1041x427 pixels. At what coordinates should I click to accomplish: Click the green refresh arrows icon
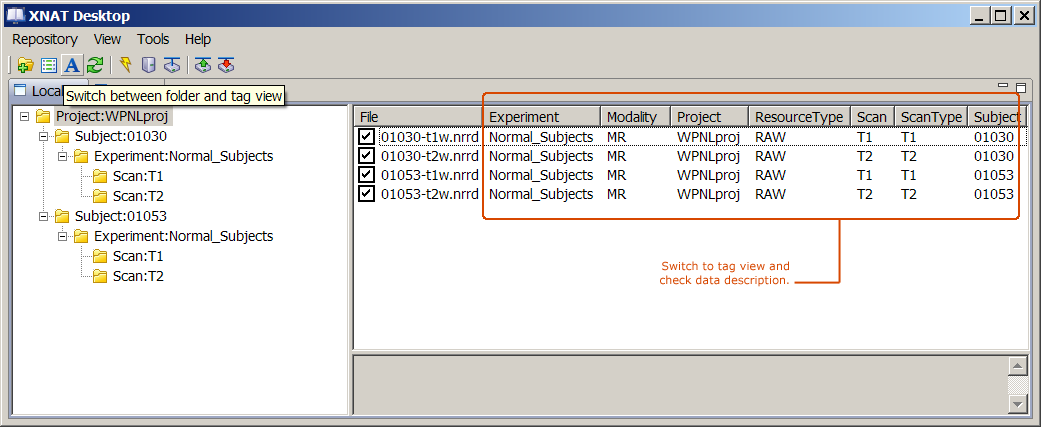(x=94, y=65)
